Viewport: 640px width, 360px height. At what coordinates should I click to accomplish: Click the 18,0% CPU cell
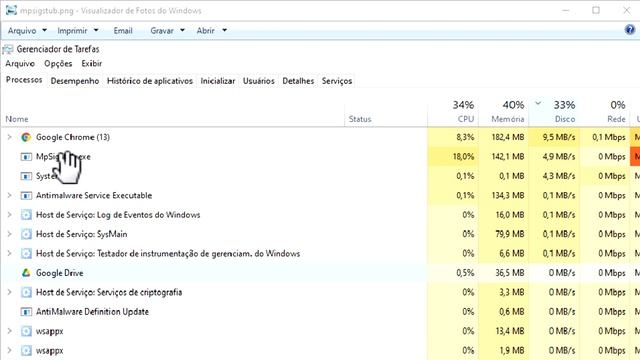453,157
